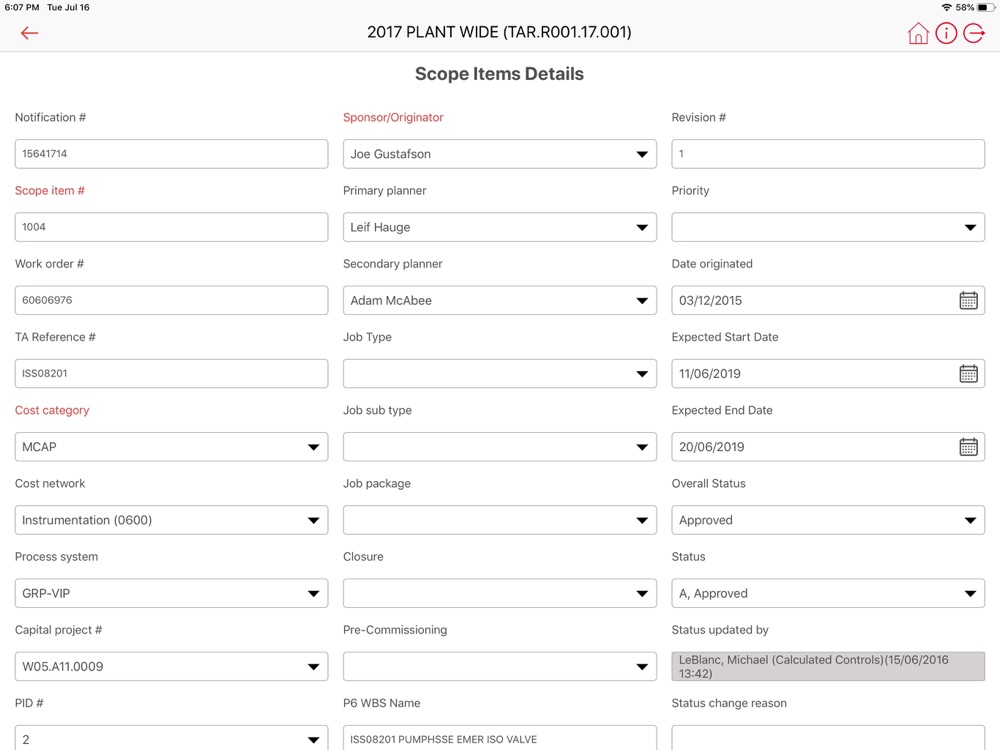Expand the Pre-Commissioning dropdown
This screenshot has width=1000, height=750.
tap(499, 666)
